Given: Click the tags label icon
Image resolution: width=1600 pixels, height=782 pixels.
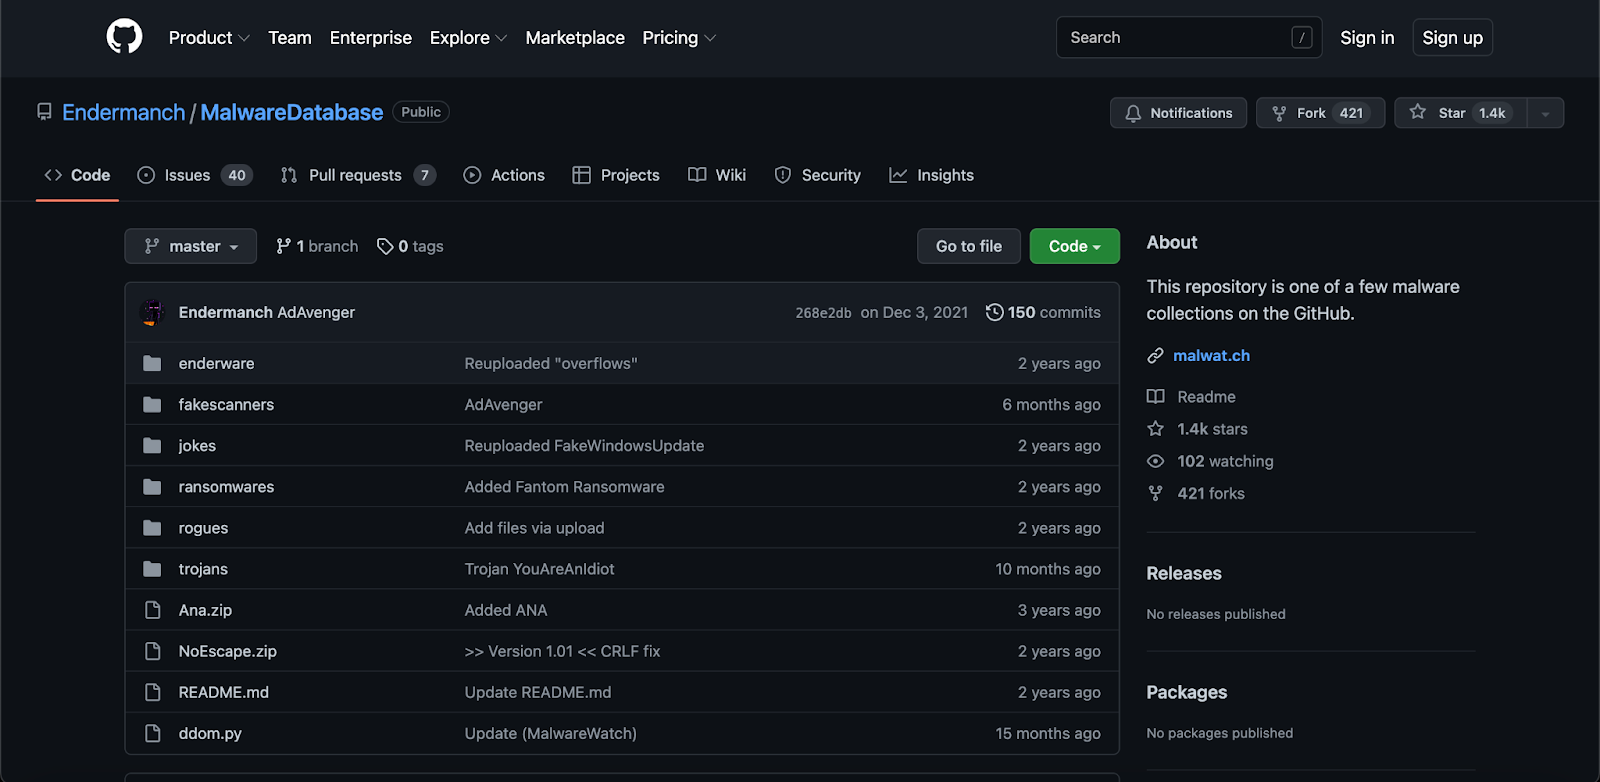Looking at the screenshot, I should pos(385,246).
